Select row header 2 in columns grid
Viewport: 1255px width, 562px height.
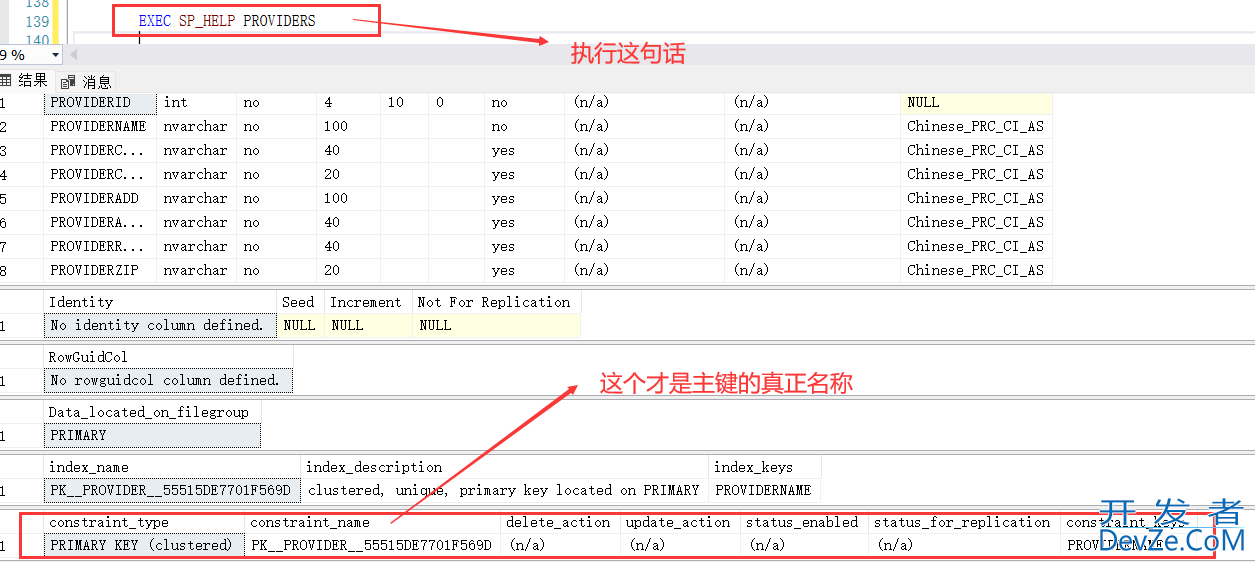click(x=20, y=126)
